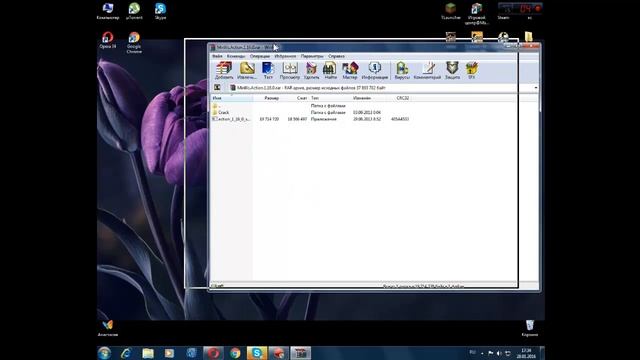Expand the archive path dropdown arrow
640x360 pixels.
point(536,88)
